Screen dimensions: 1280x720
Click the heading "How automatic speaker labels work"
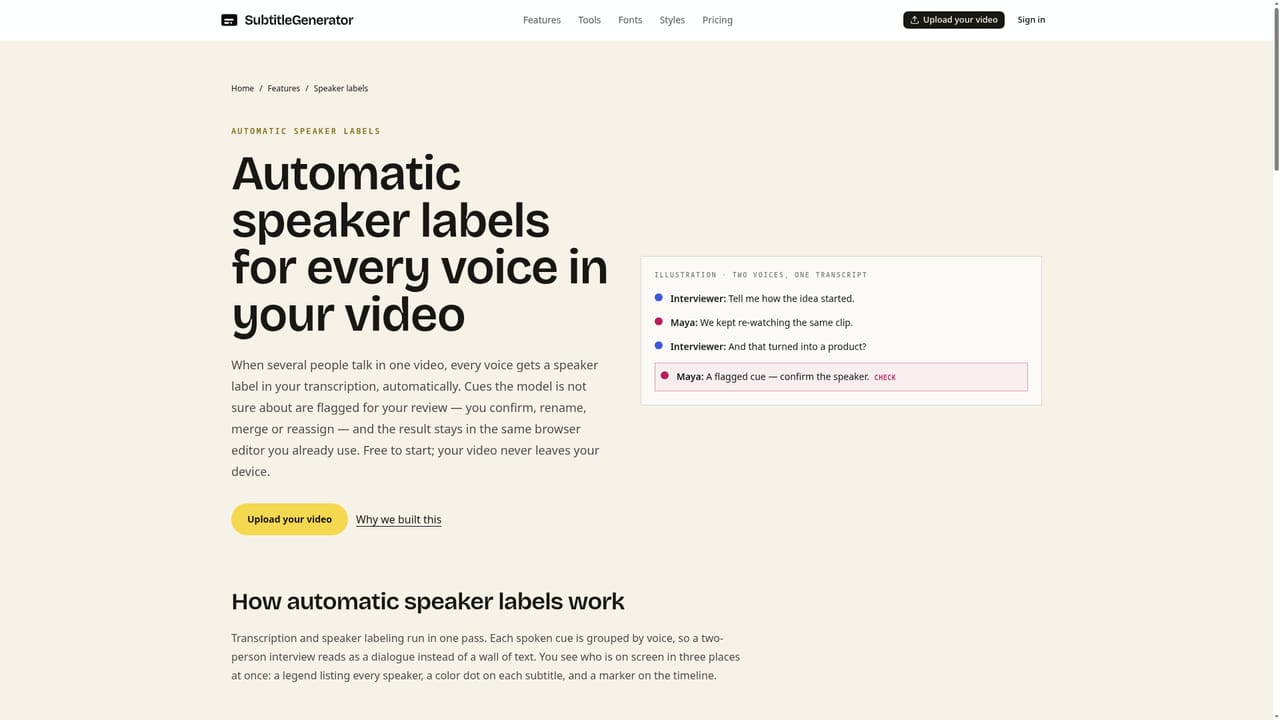(428, 601)
